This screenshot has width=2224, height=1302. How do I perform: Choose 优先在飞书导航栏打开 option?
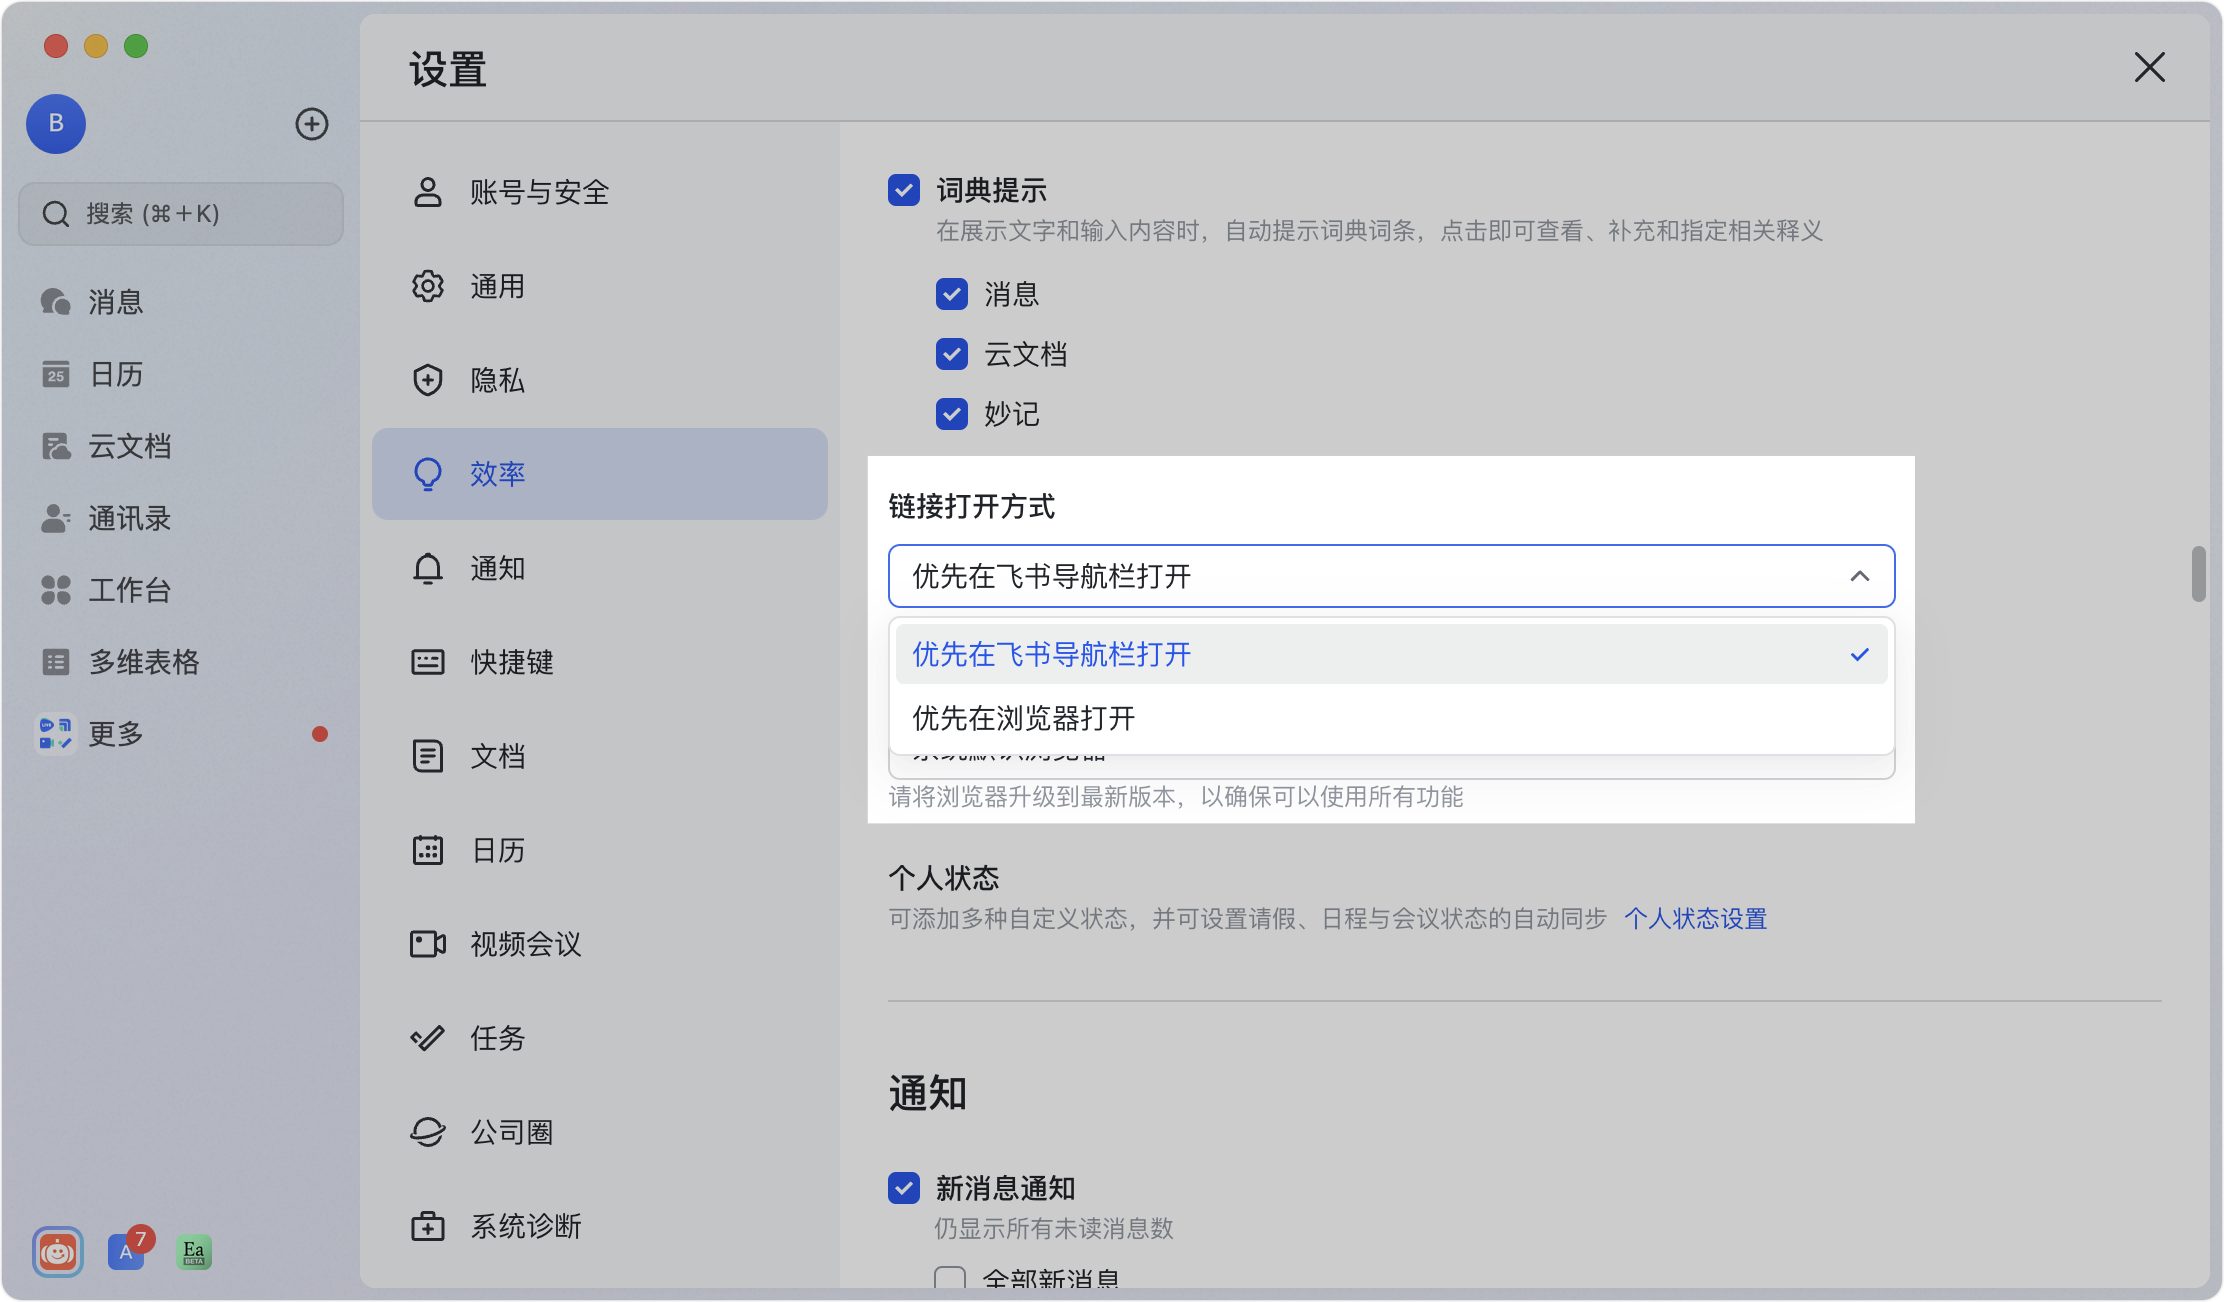click(x=1391, y=654)
